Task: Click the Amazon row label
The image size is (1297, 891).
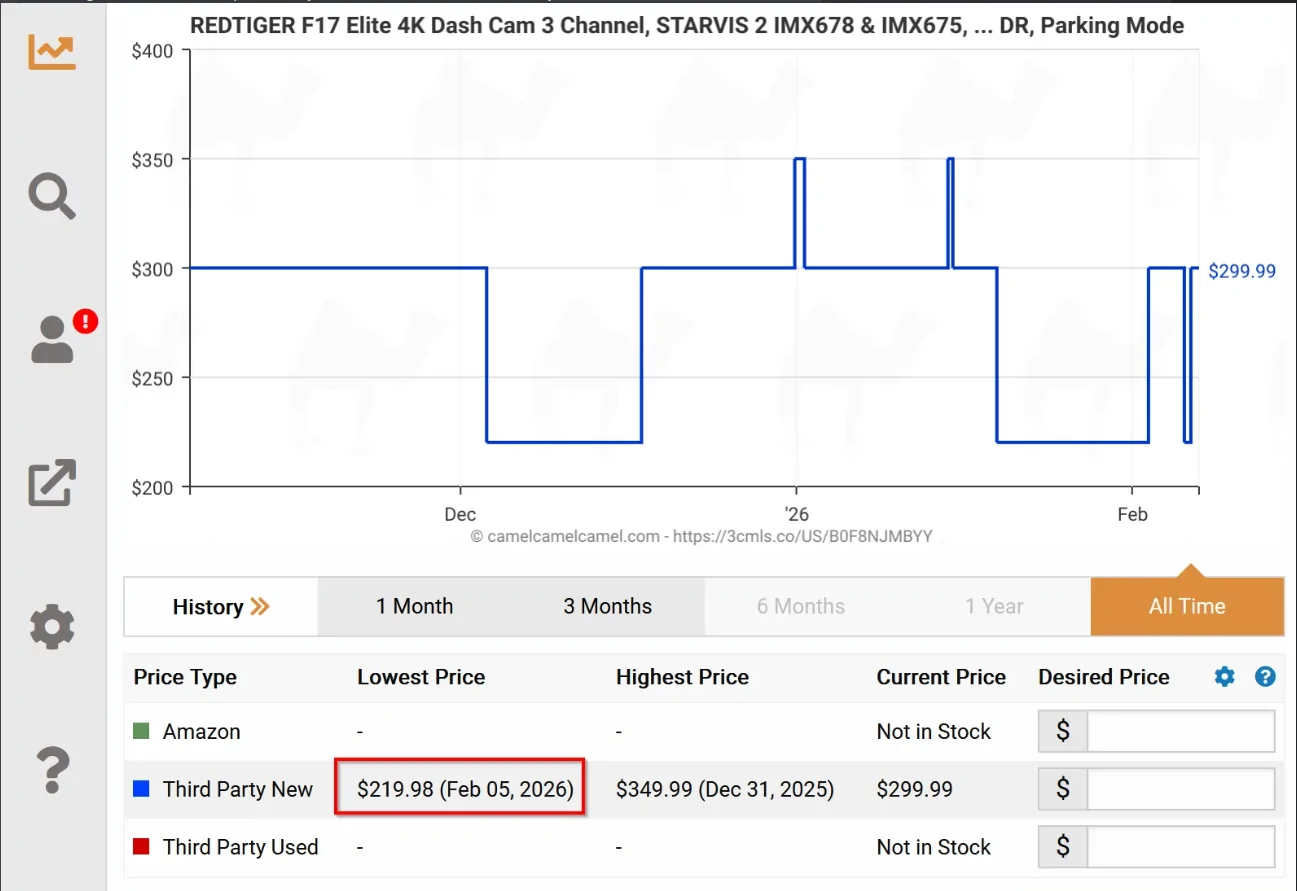Action: coord(202,731)
